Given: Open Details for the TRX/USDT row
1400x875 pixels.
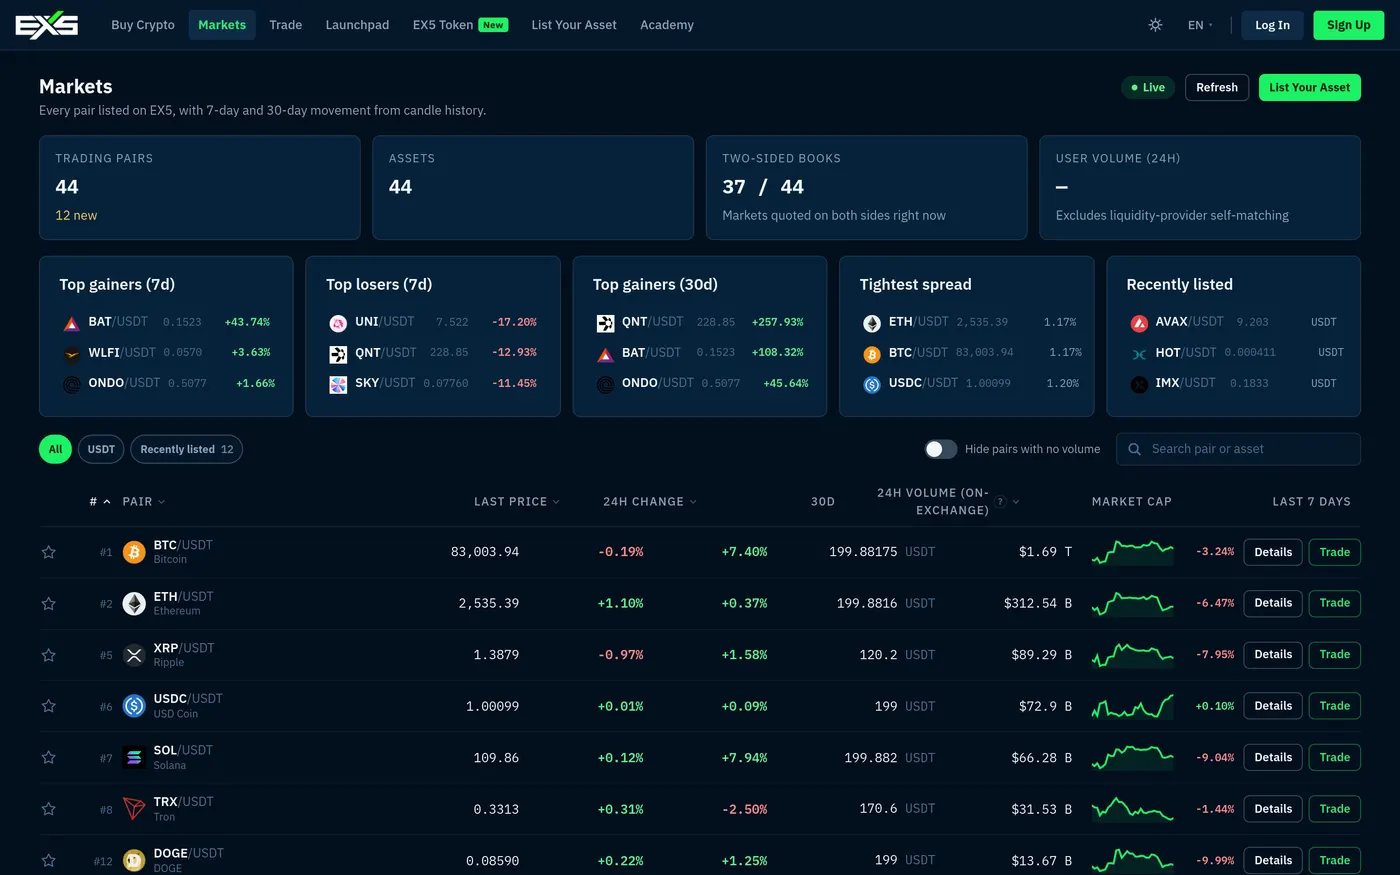Looking at the screenshot, I should point(1273,809).
